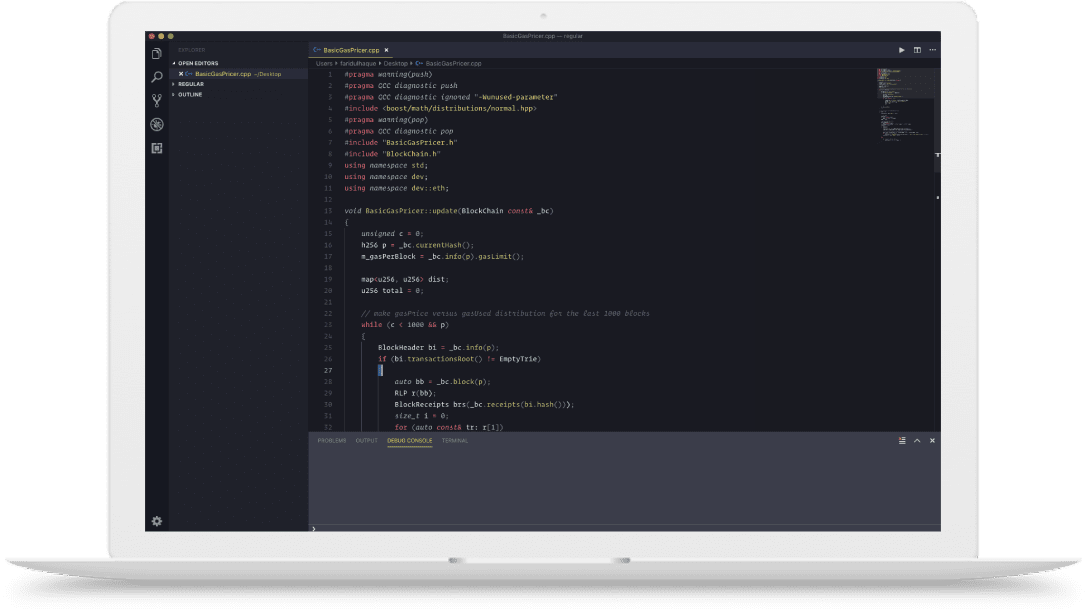
Task: Collapse the Open Editors section
Action: (198, 63)
